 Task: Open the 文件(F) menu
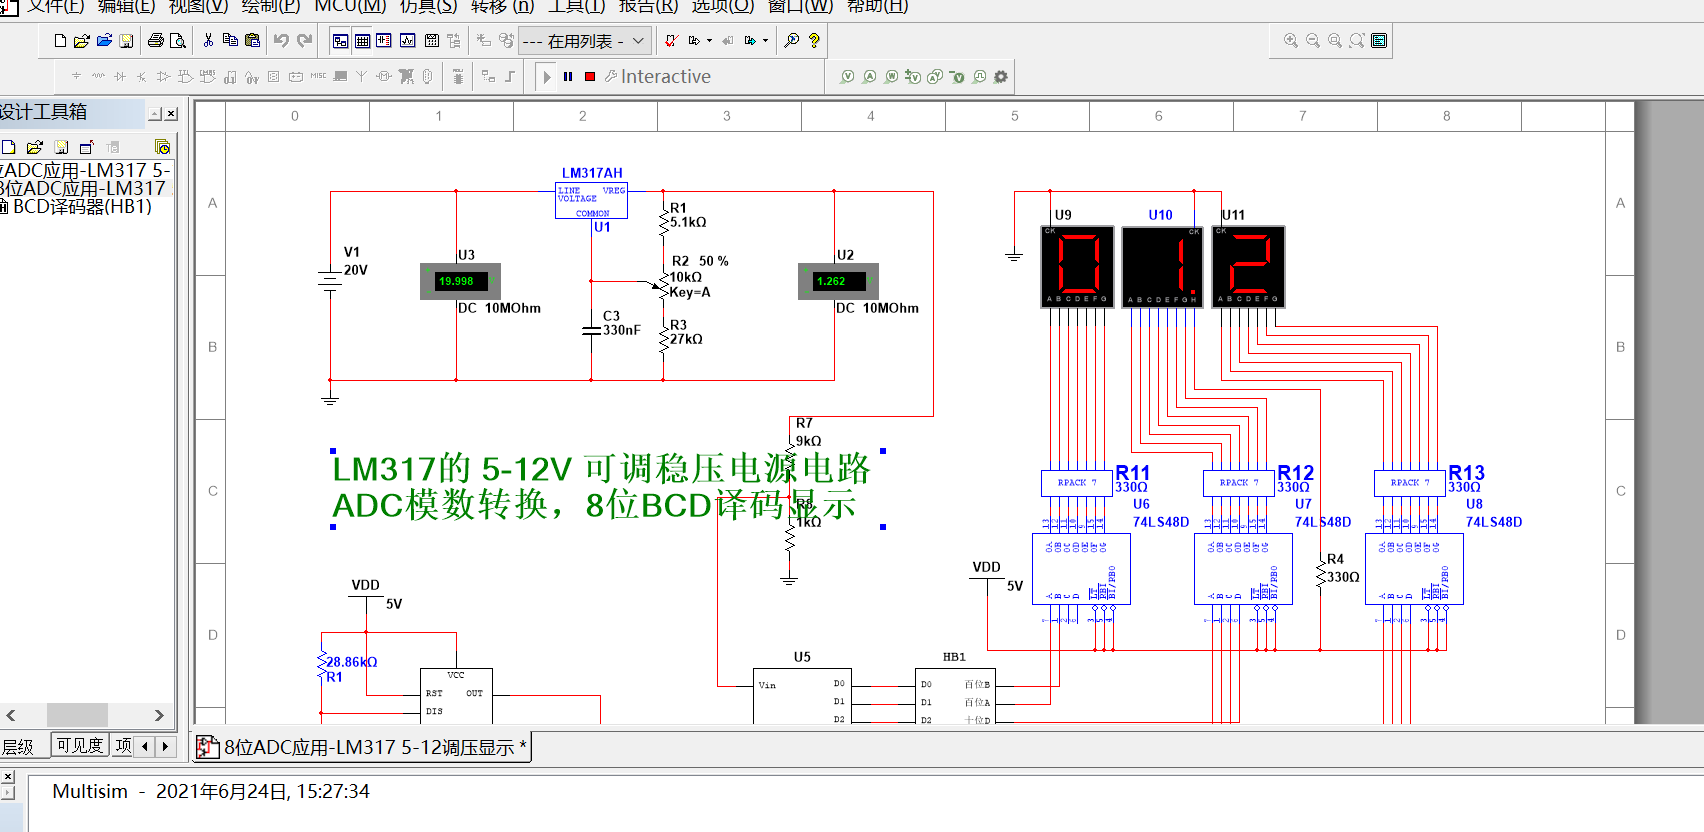point(55,6)
